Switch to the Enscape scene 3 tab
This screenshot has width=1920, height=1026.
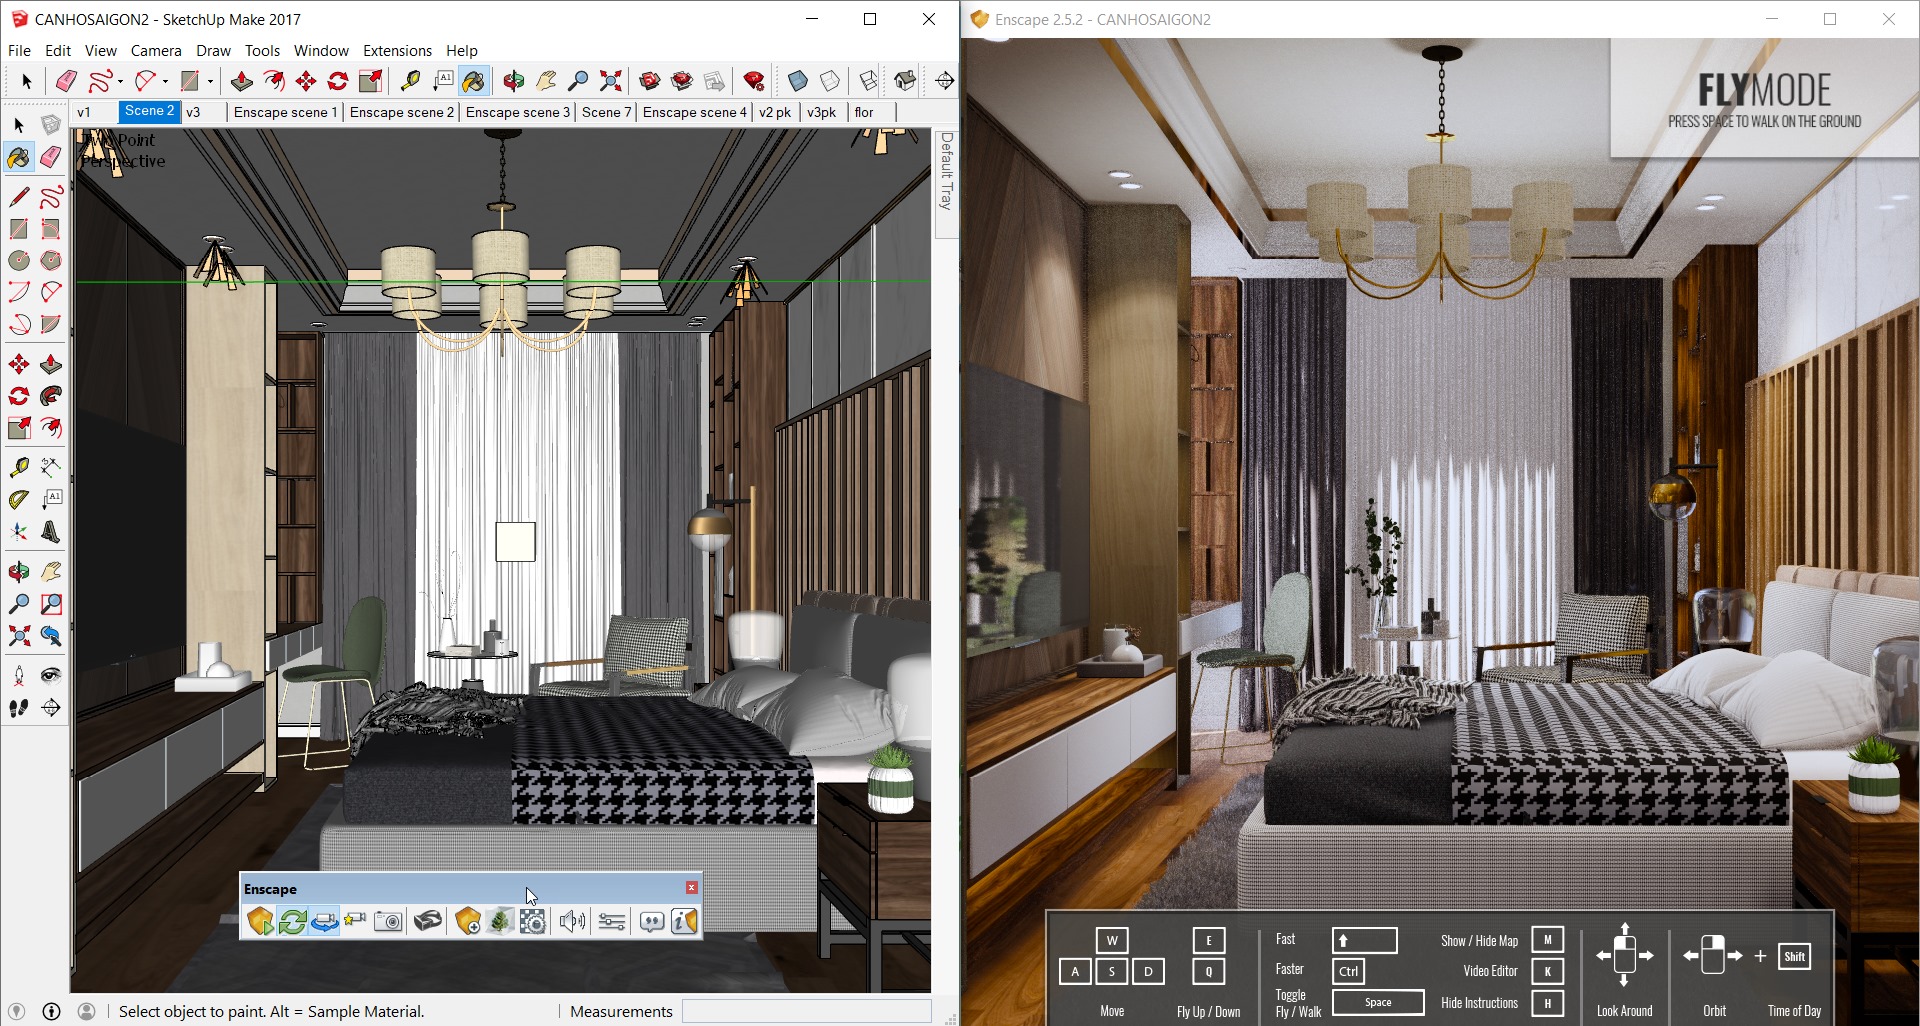518,112
